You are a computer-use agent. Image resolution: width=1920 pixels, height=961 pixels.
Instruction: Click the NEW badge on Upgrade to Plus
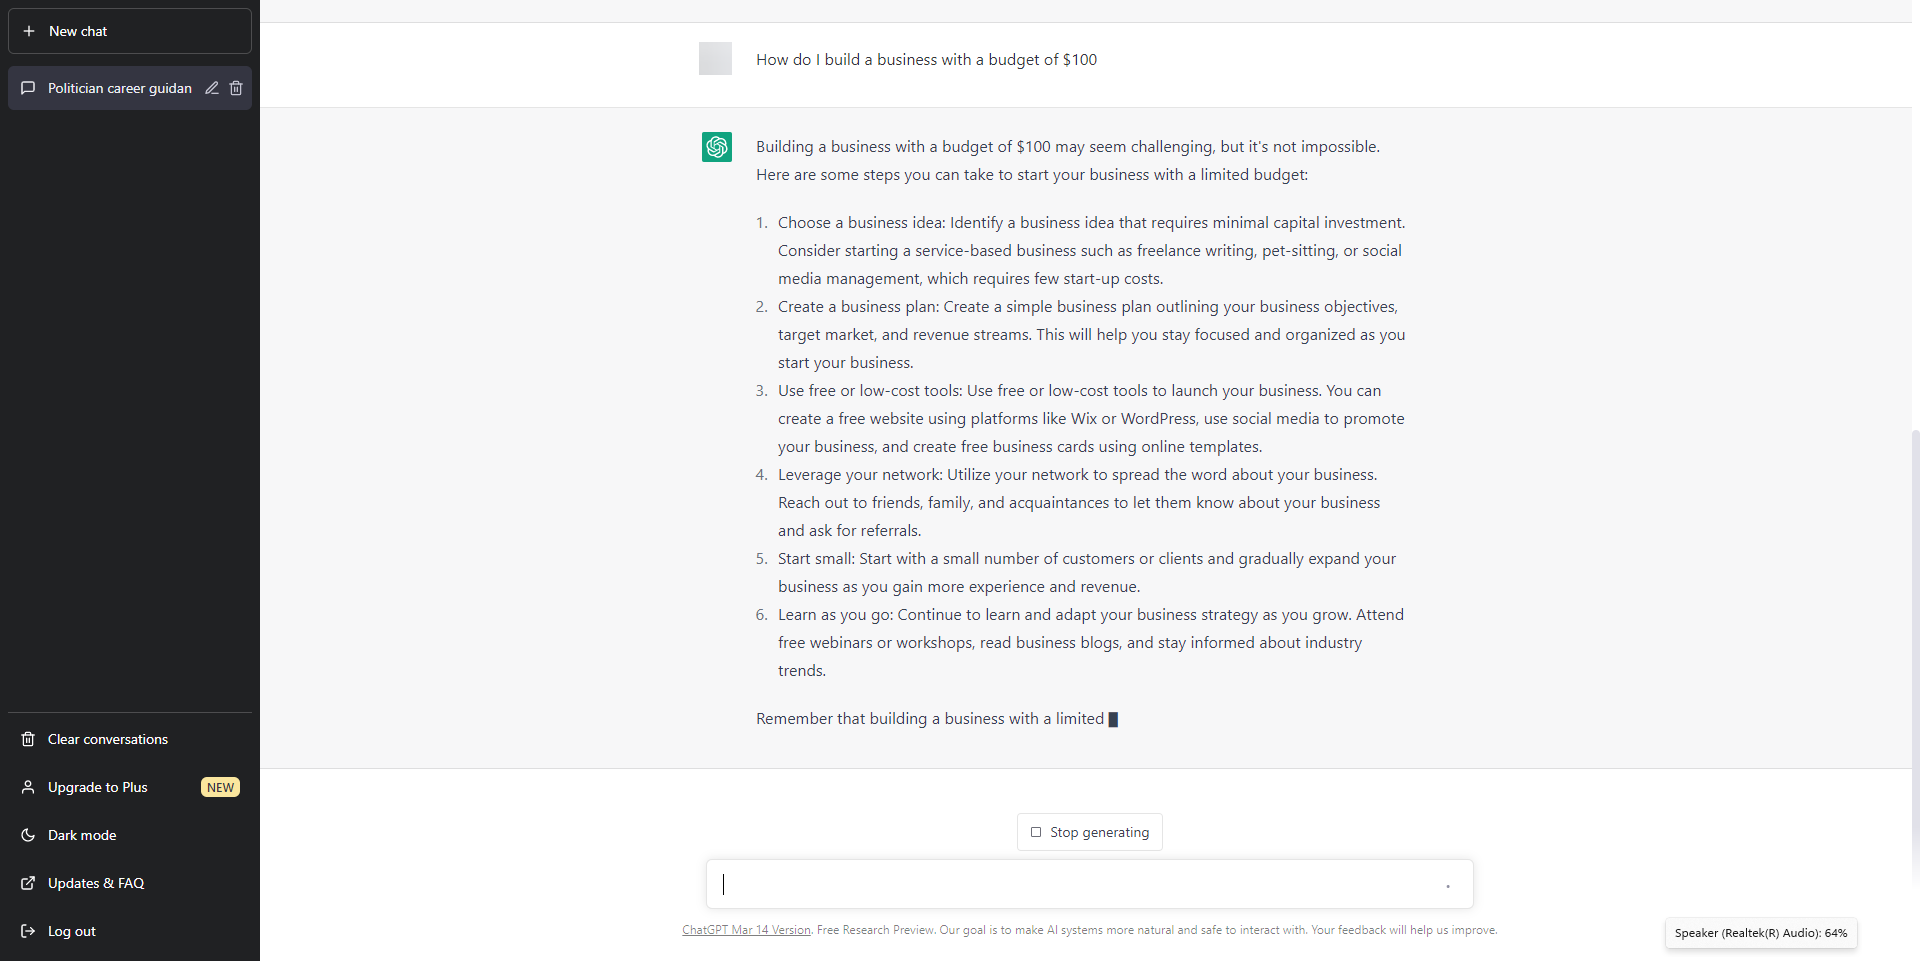[220, 788]
